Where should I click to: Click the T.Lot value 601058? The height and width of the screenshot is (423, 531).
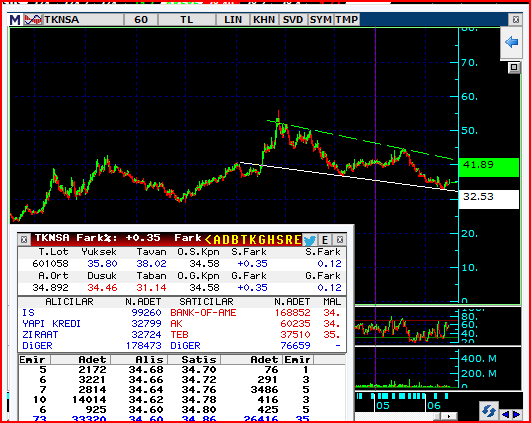click(50, 263)
